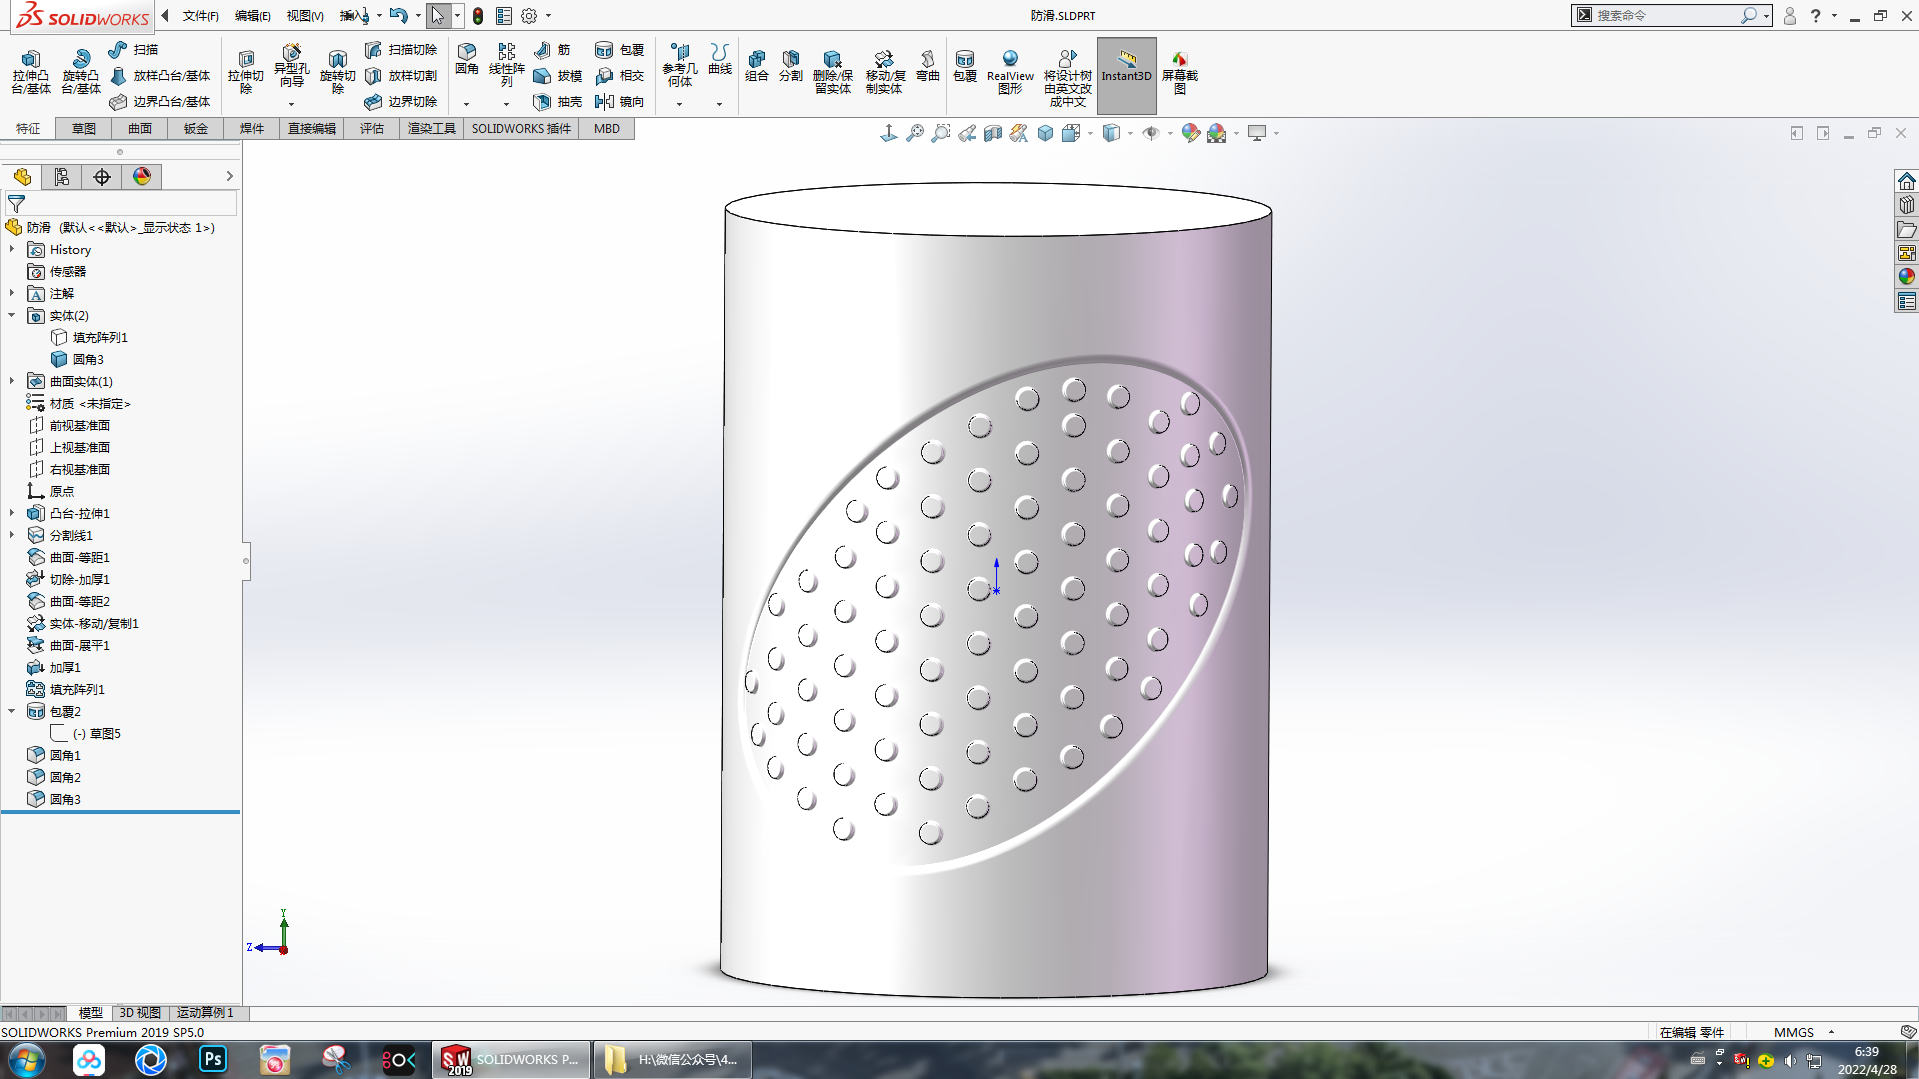Open the 文件(F) menu
1919x1079 pixels.
click(200, 16)
